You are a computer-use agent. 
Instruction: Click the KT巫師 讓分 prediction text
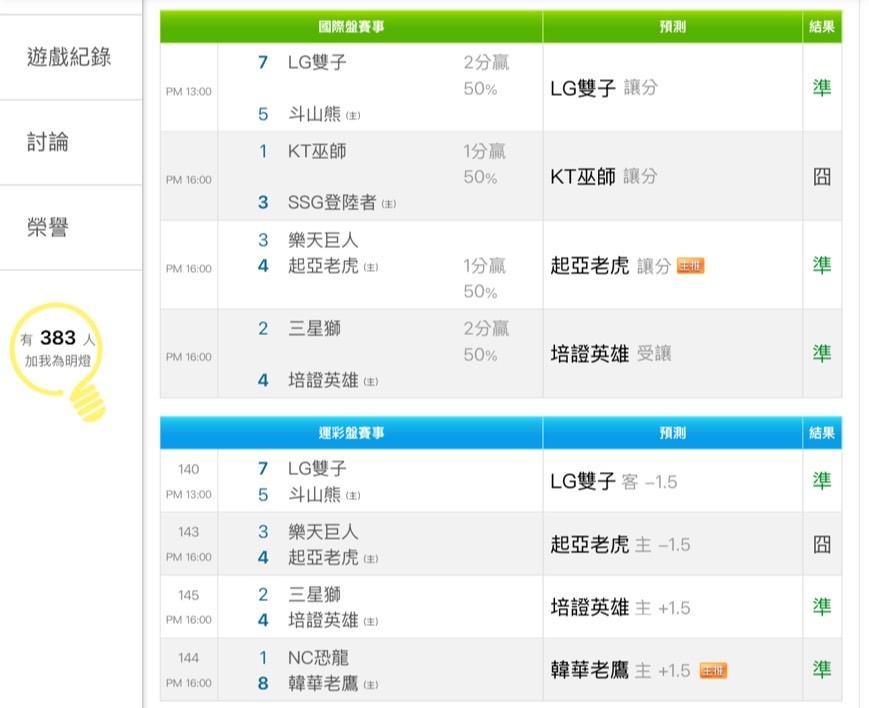point(603,177)
